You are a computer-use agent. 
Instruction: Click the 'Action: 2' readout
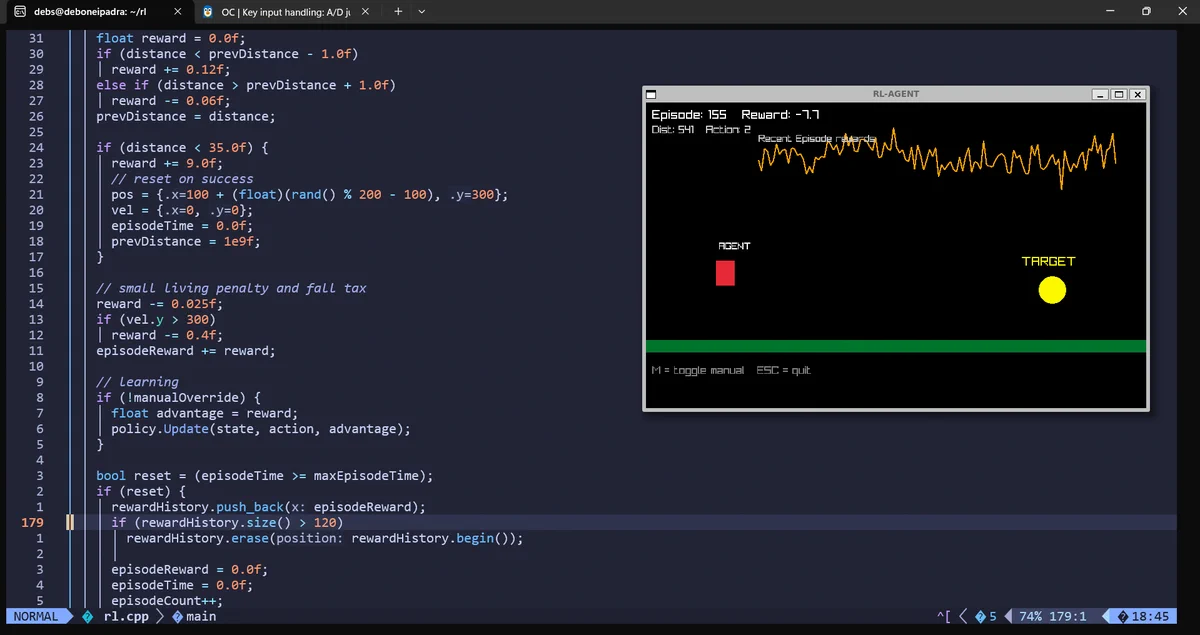pos(728,130)
